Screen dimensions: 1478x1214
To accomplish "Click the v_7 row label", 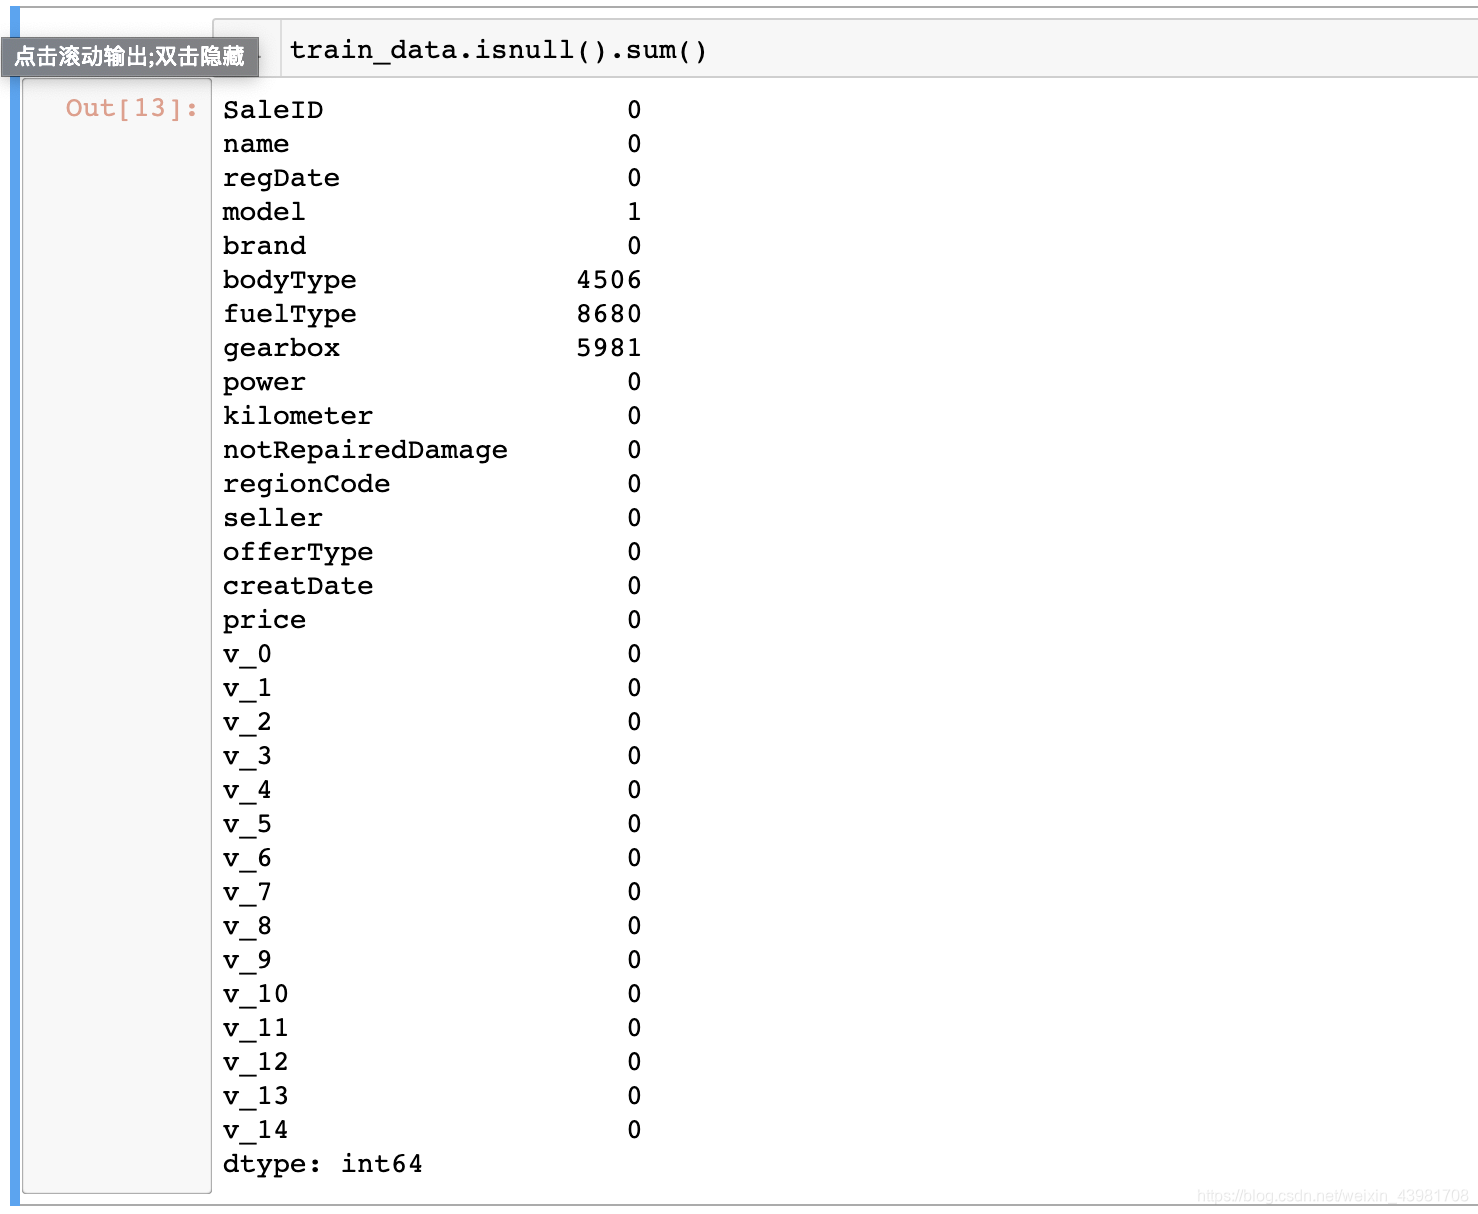I will click(x=247, y=892).
